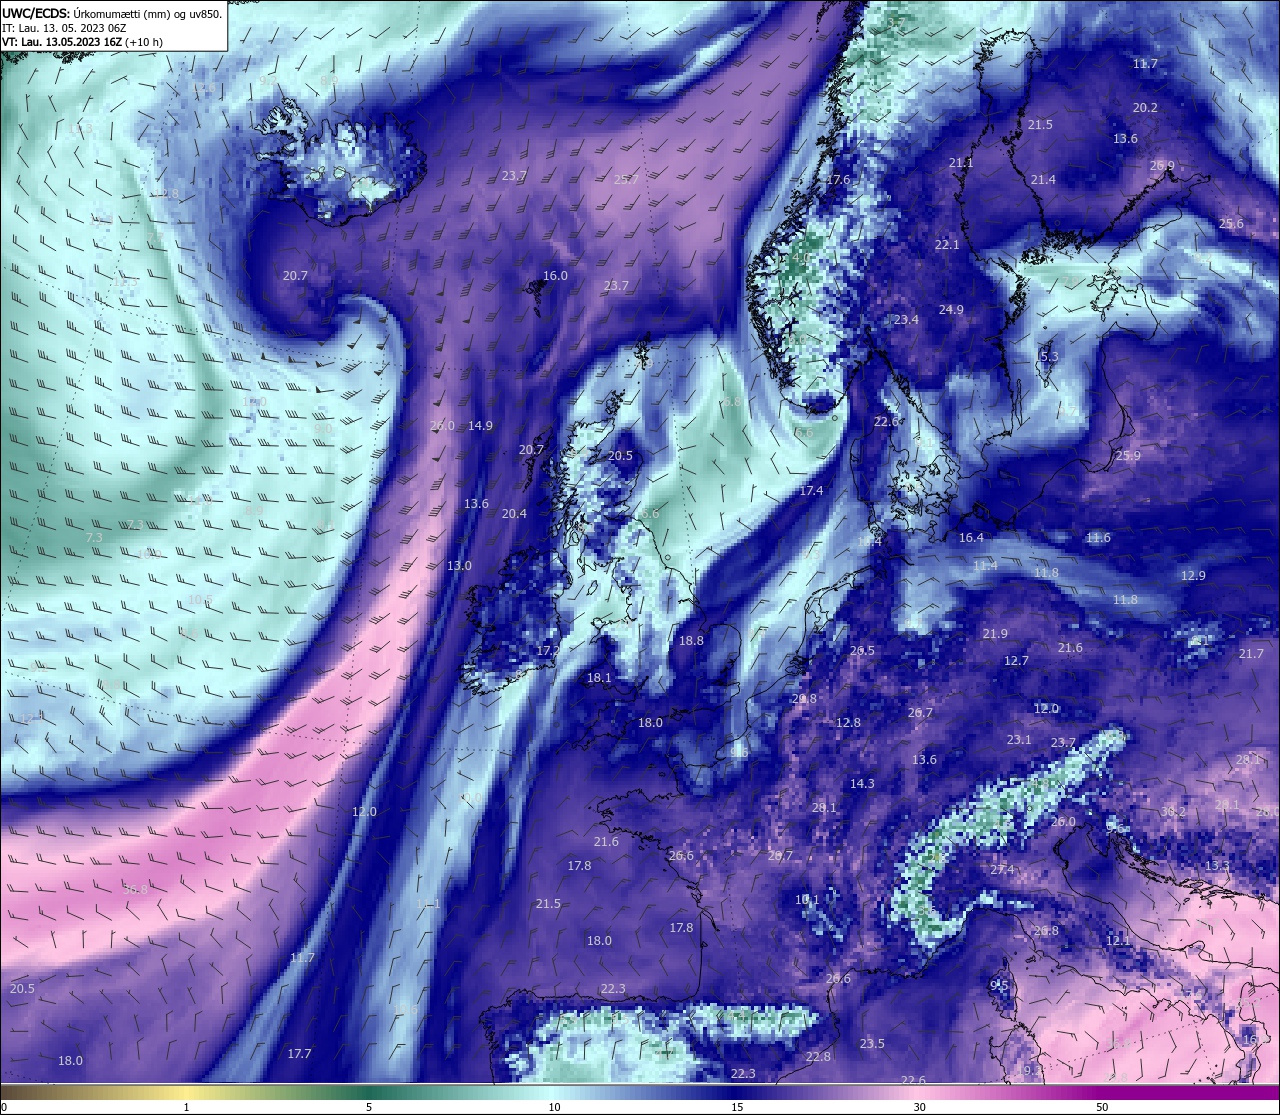Click the 16.4 value label

click(971, 538)
